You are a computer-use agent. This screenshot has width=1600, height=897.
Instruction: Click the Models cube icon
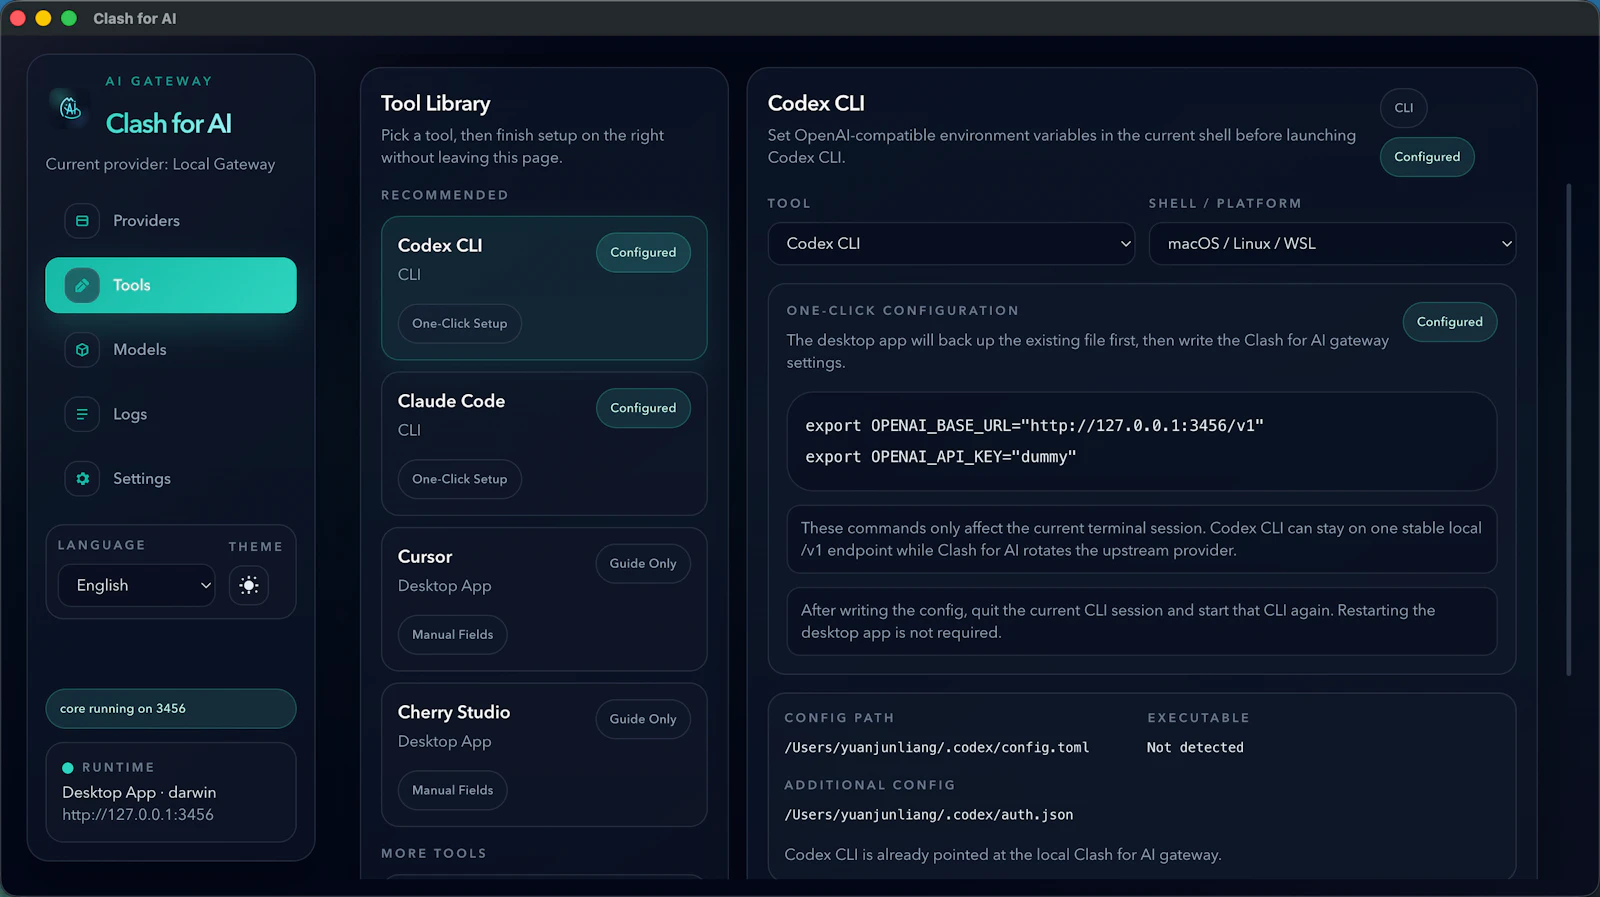(x=82, y=350)
